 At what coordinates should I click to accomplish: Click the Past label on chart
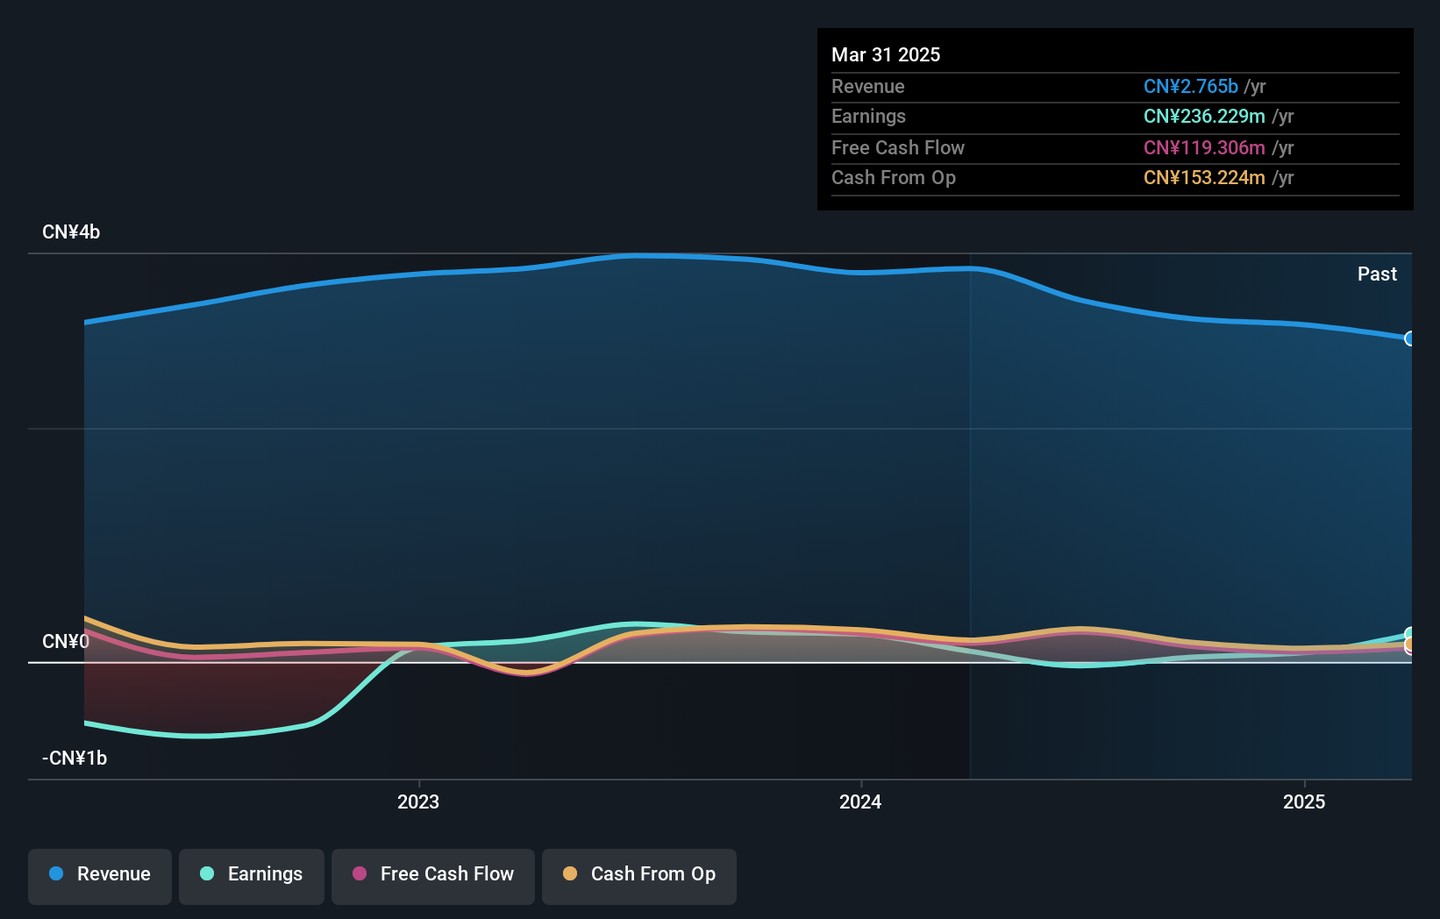click(1376, 274)
